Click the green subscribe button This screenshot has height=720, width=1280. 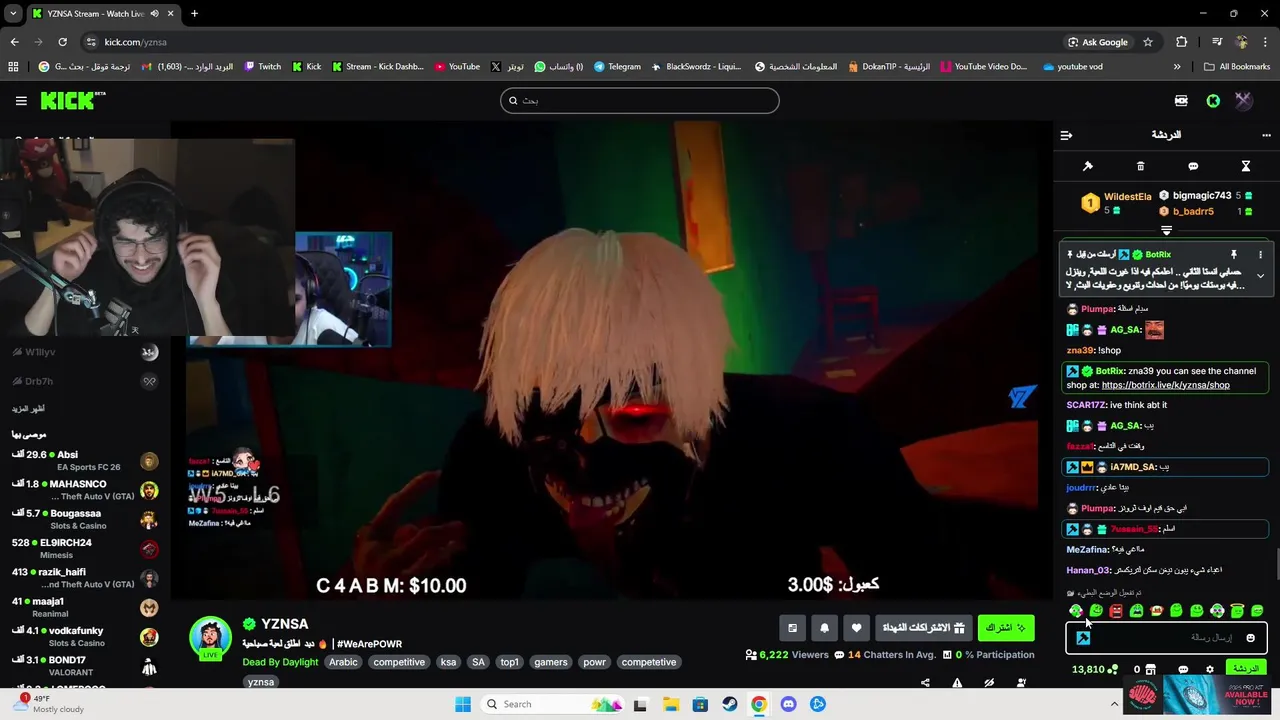point(1006,628)
